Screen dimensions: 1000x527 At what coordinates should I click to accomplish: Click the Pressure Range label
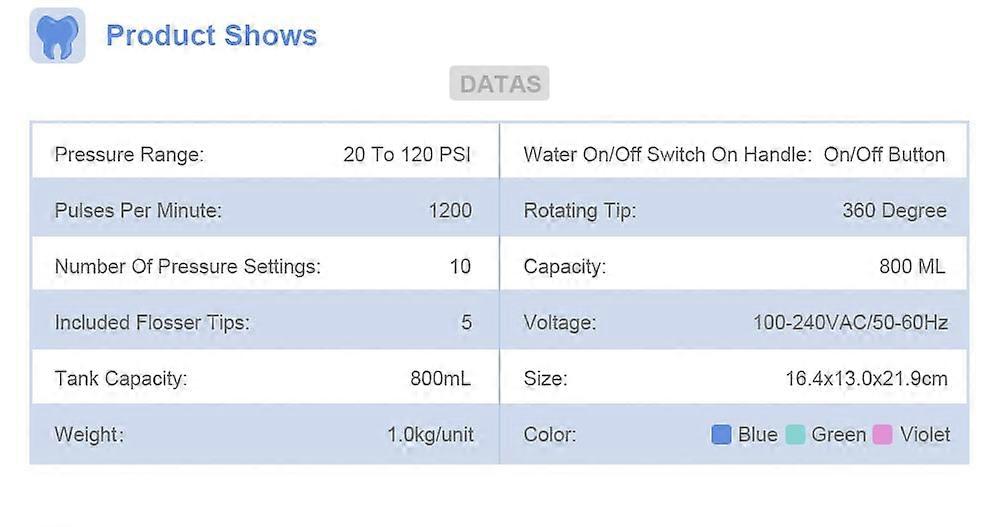129,155
